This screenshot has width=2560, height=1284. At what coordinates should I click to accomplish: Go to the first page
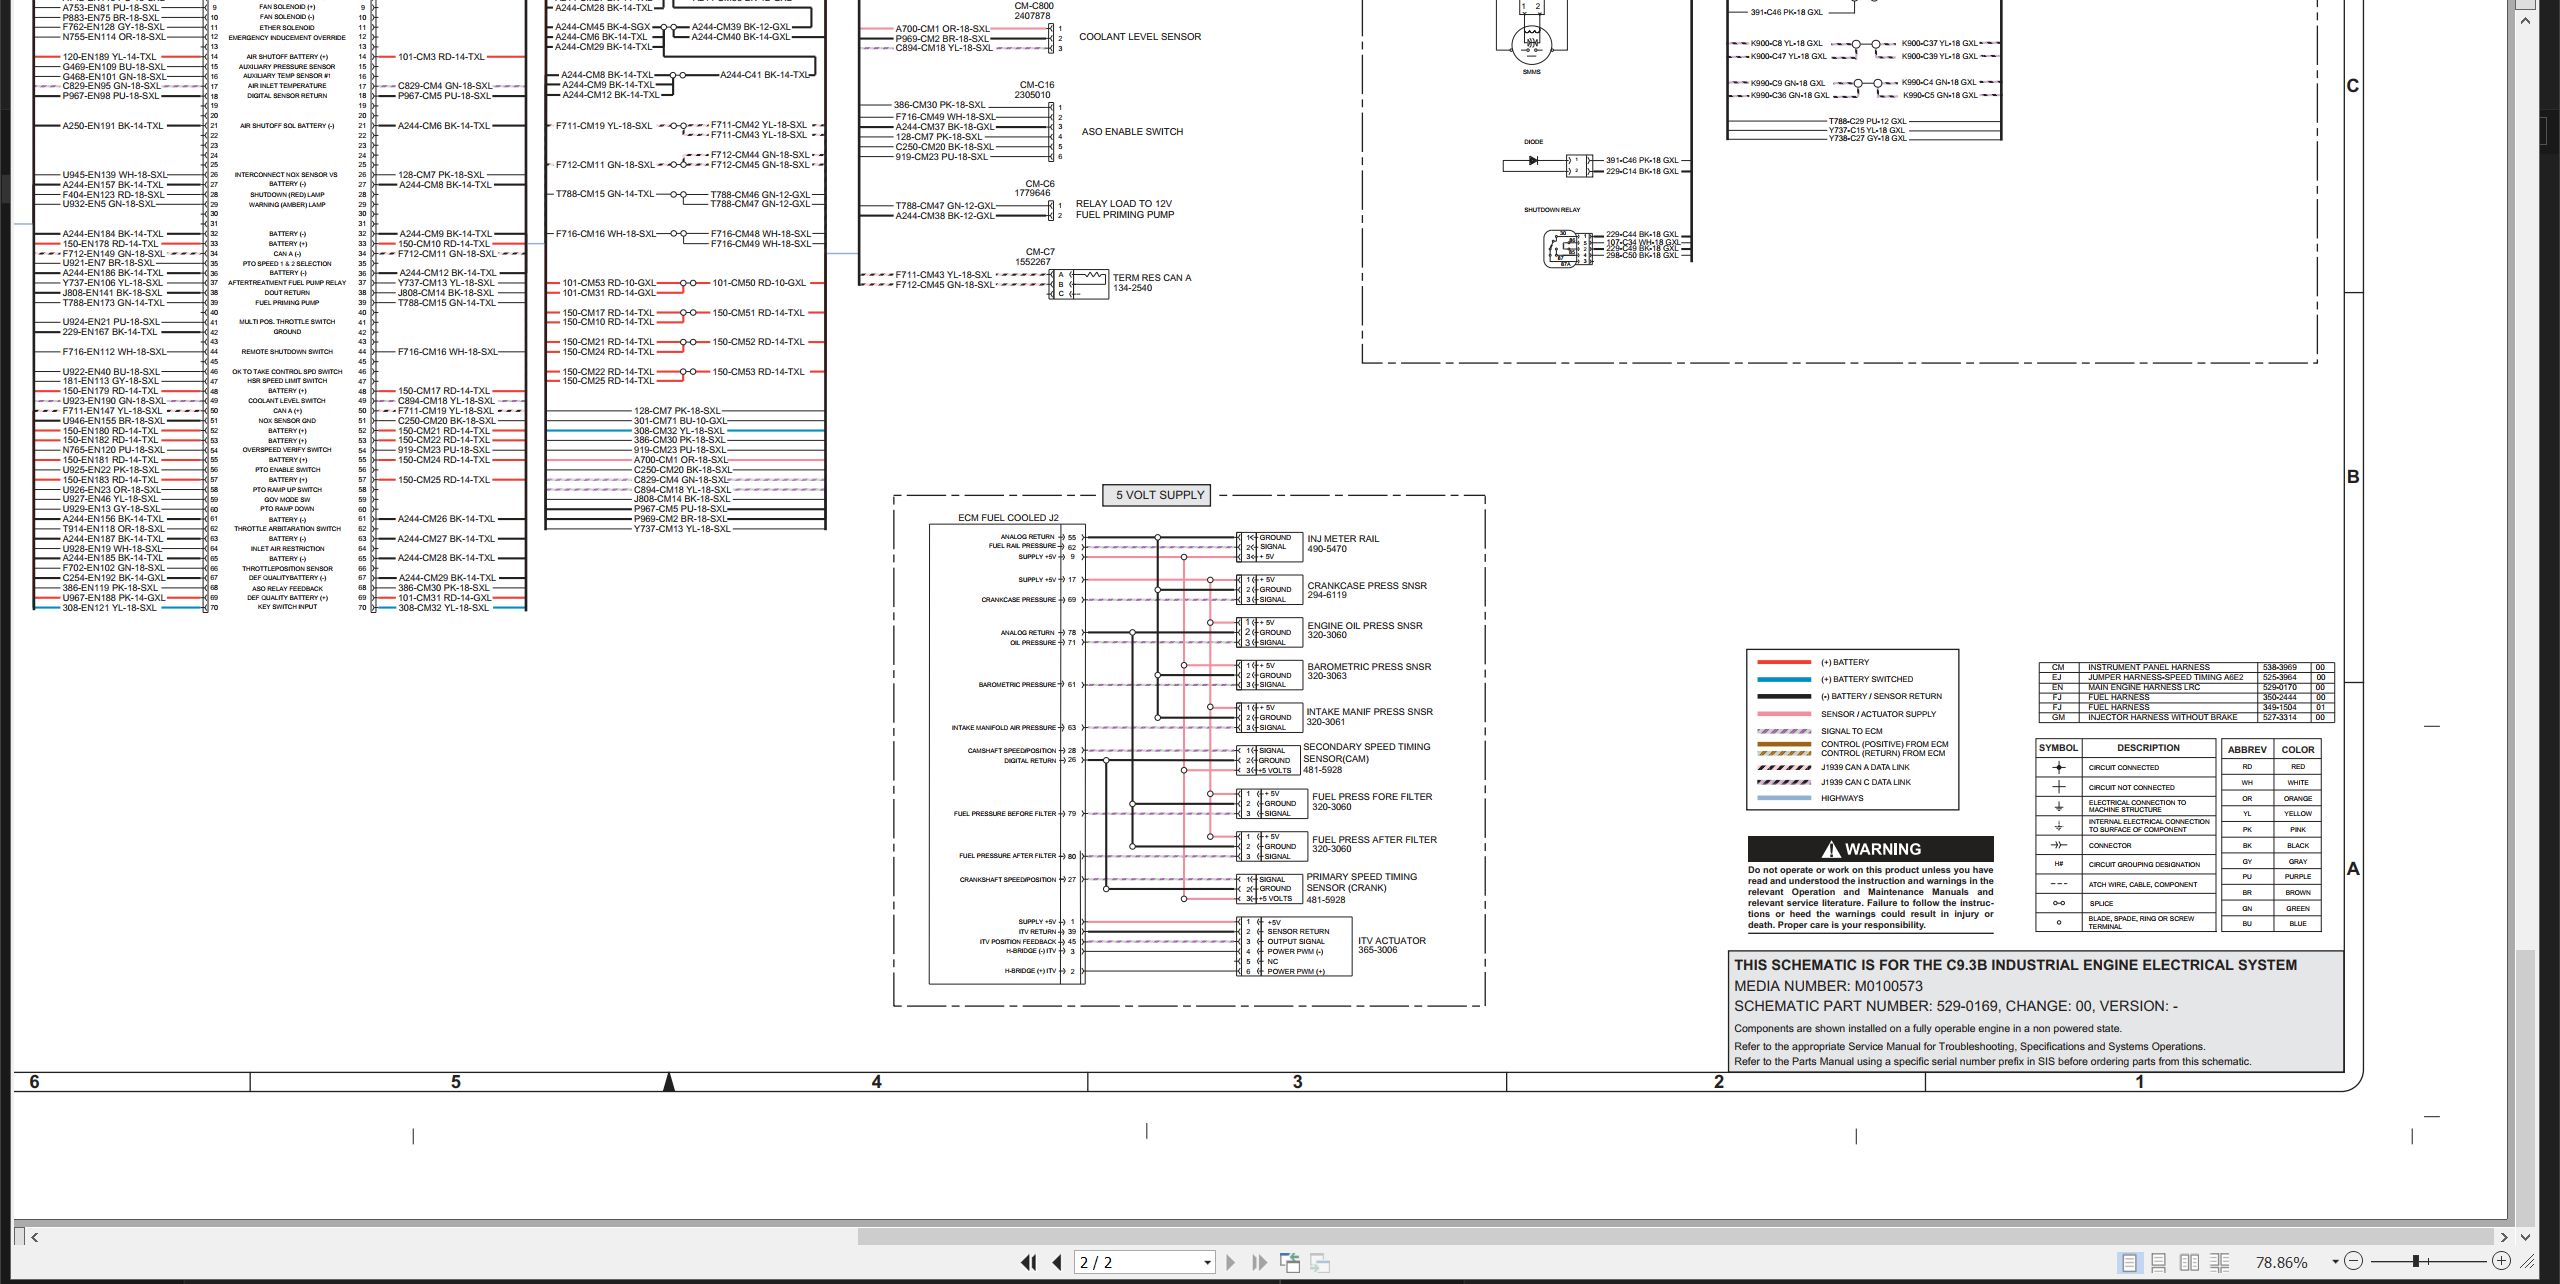click(1027, 1263)
